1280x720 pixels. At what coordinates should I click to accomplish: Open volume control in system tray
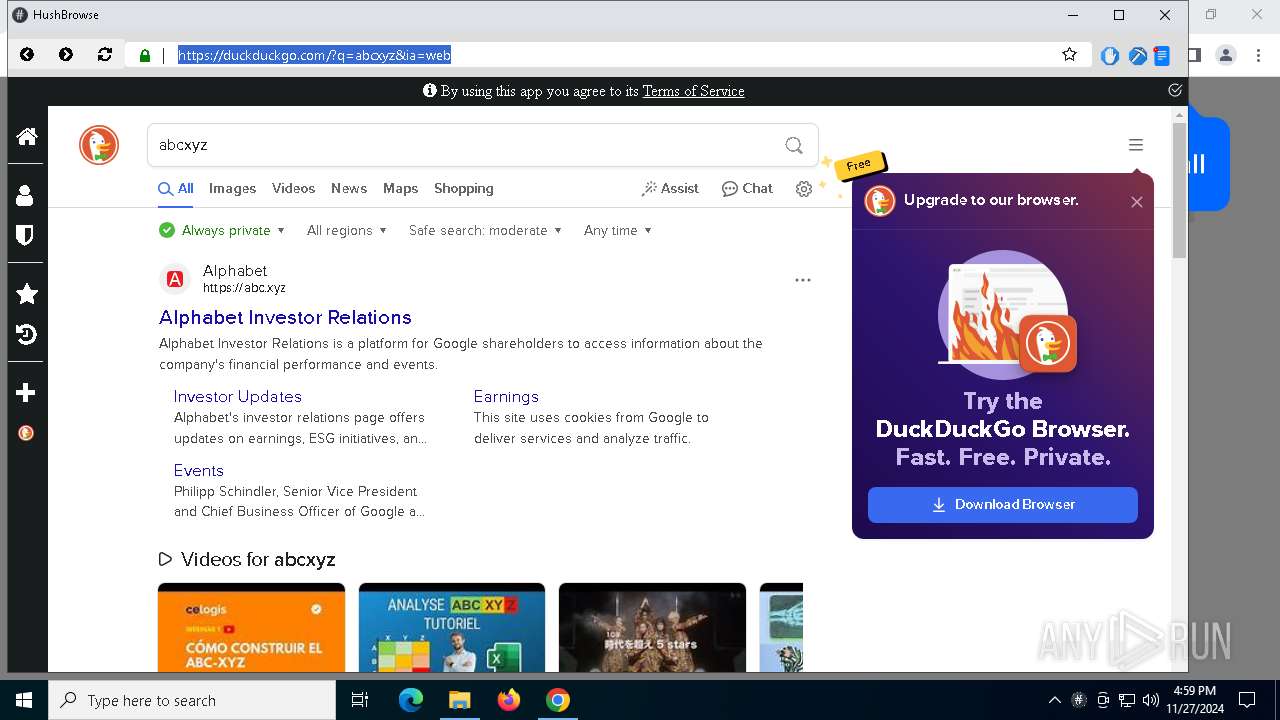click(x=1151, y=700)
